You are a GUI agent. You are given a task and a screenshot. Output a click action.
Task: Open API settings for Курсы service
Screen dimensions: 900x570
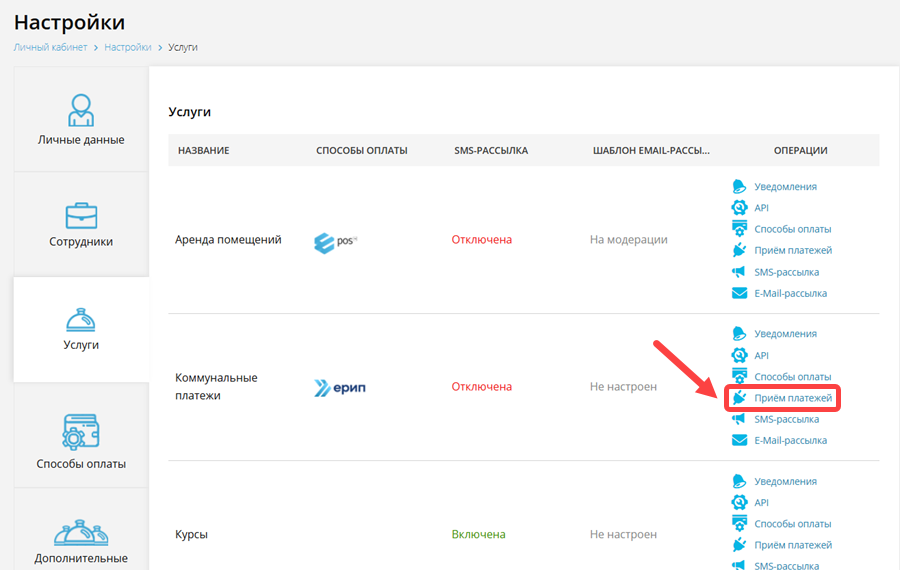pyautogui.click(x=761, y=502)
